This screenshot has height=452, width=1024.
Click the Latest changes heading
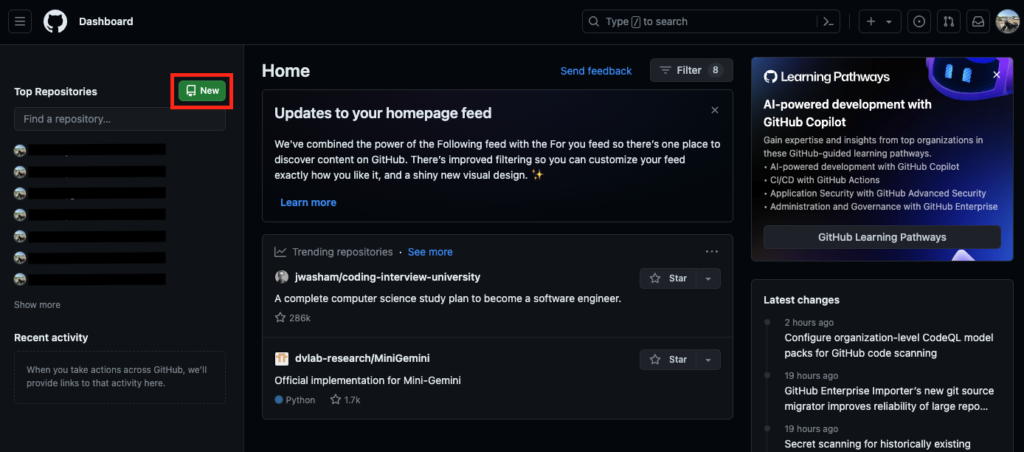(801, 300)
